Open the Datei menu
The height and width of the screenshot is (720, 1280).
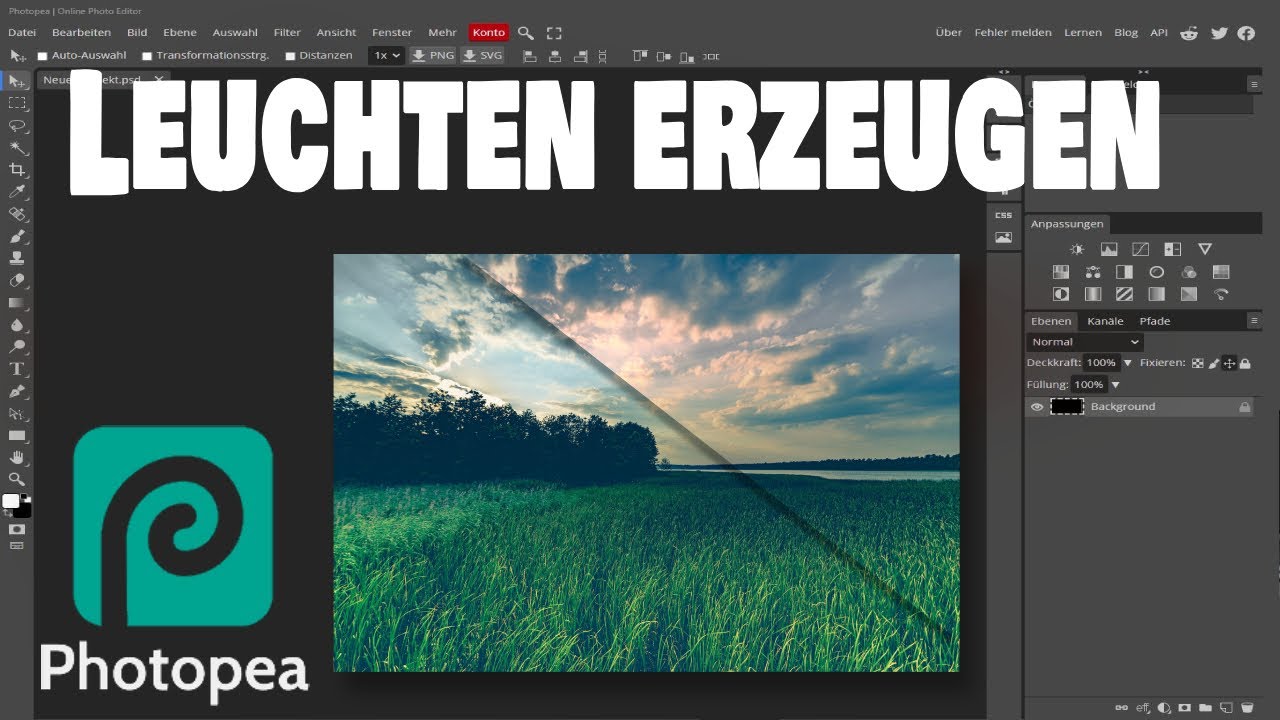click(22, 33)
